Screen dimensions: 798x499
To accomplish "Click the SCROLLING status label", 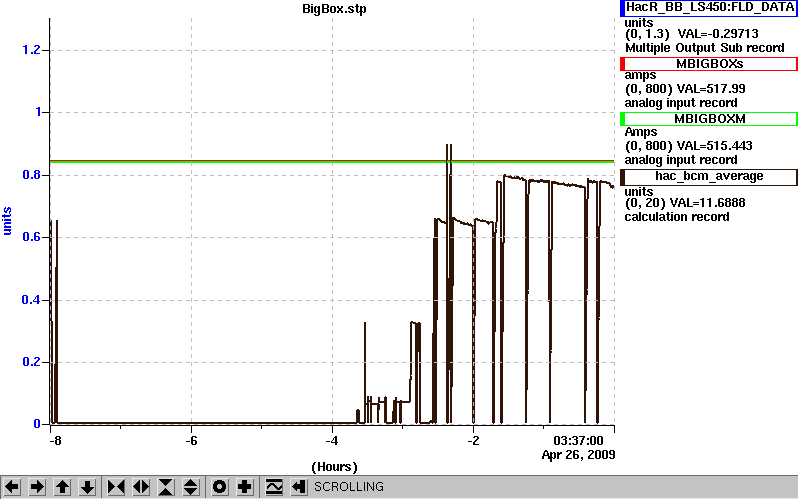I will [x=349, y=487].
